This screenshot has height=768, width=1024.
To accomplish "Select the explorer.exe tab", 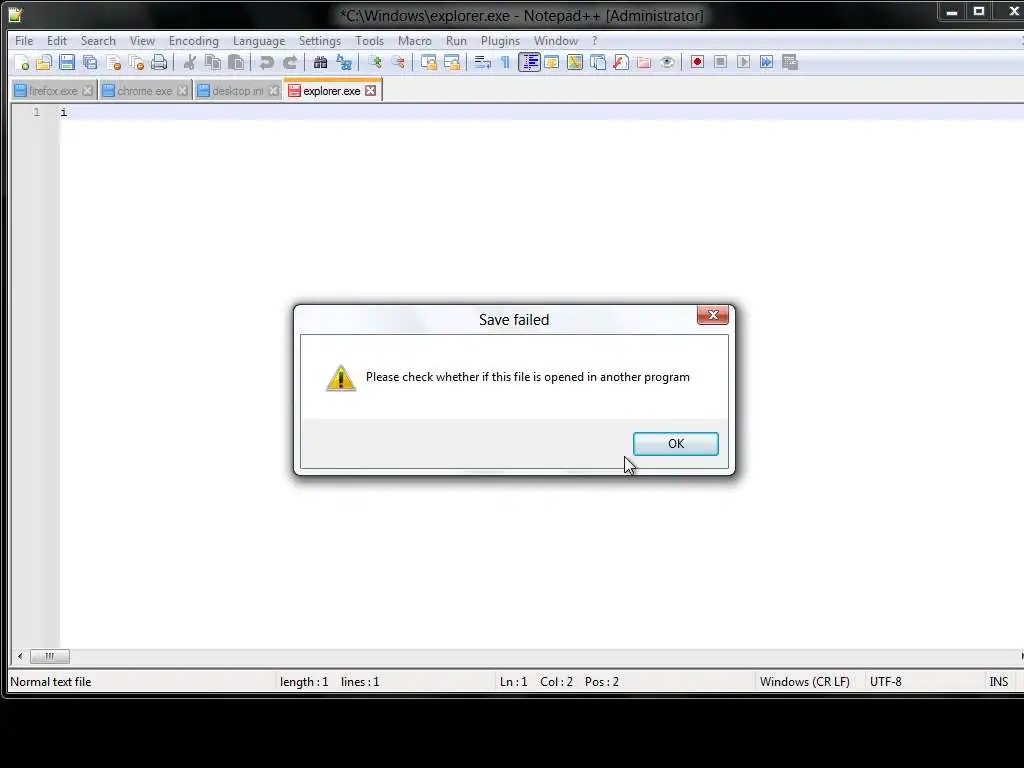I will click(x=331, y=91).
